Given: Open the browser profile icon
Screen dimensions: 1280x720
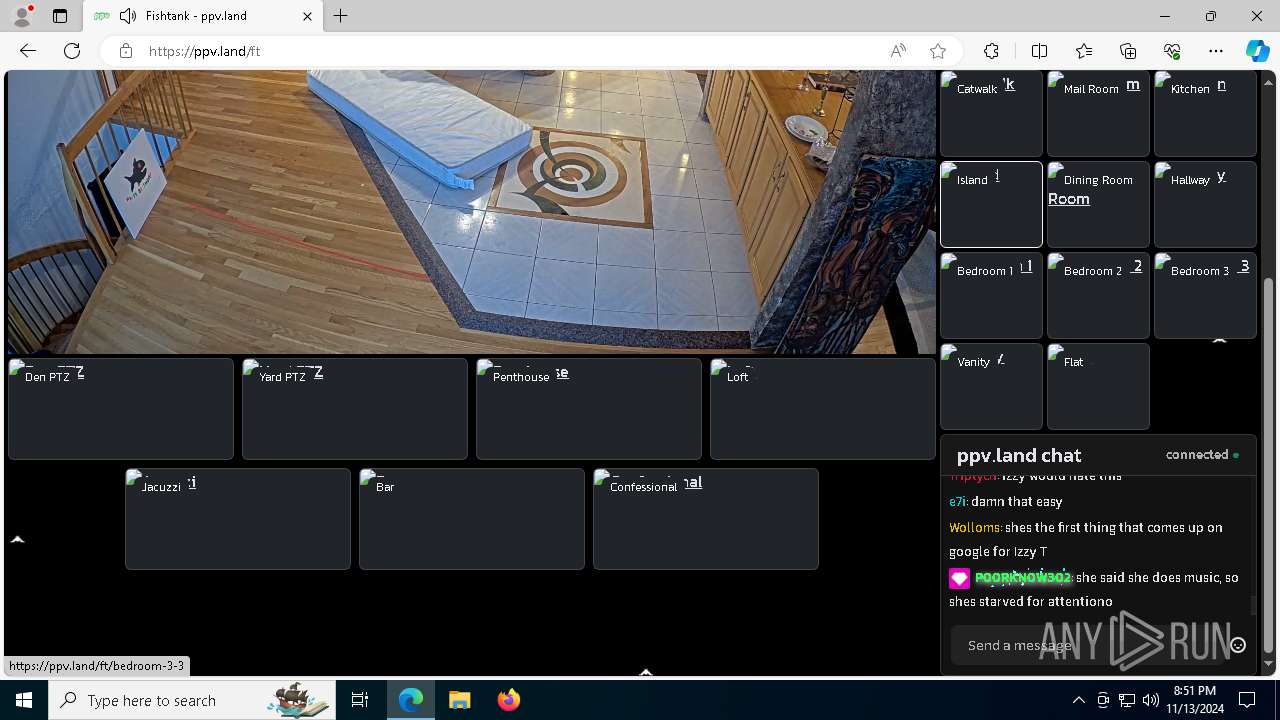Looking at the screenshot, I should [x=21, y=16].
